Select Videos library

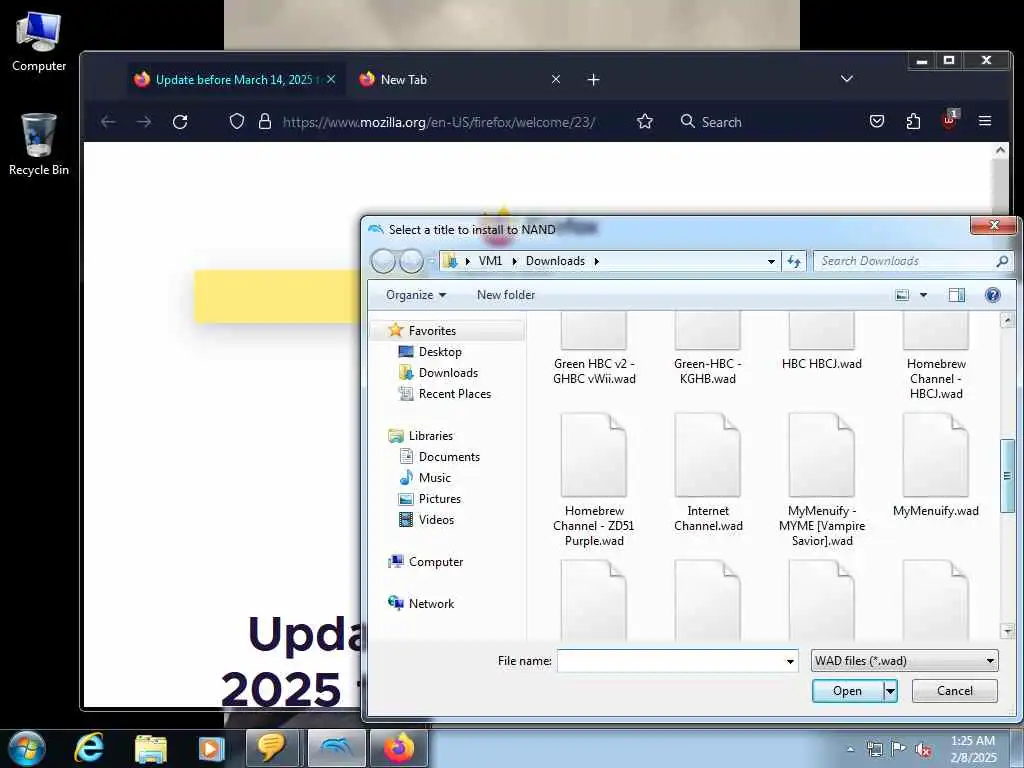[436, 520]
